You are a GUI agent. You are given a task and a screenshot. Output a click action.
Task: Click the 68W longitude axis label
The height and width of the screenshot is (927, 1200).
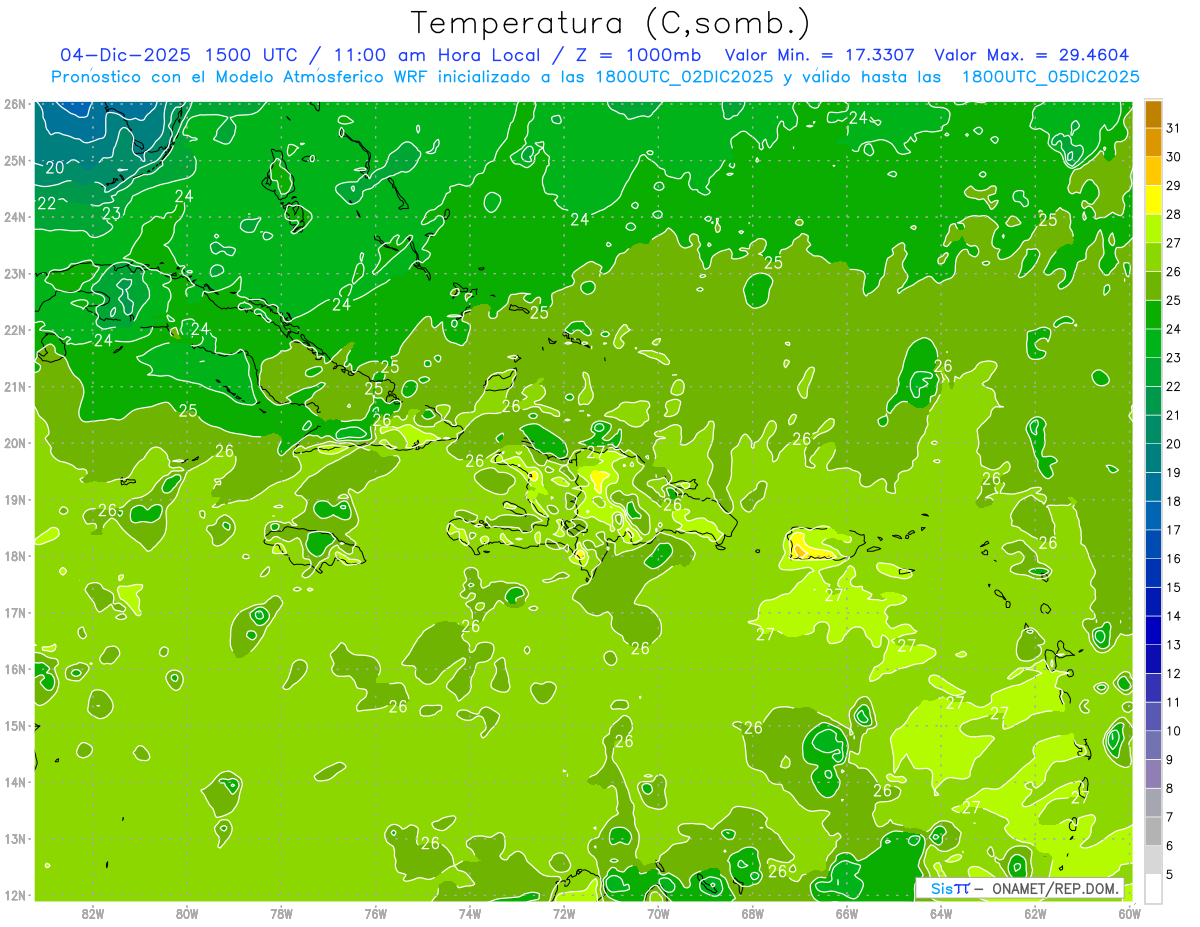(752, 913)
